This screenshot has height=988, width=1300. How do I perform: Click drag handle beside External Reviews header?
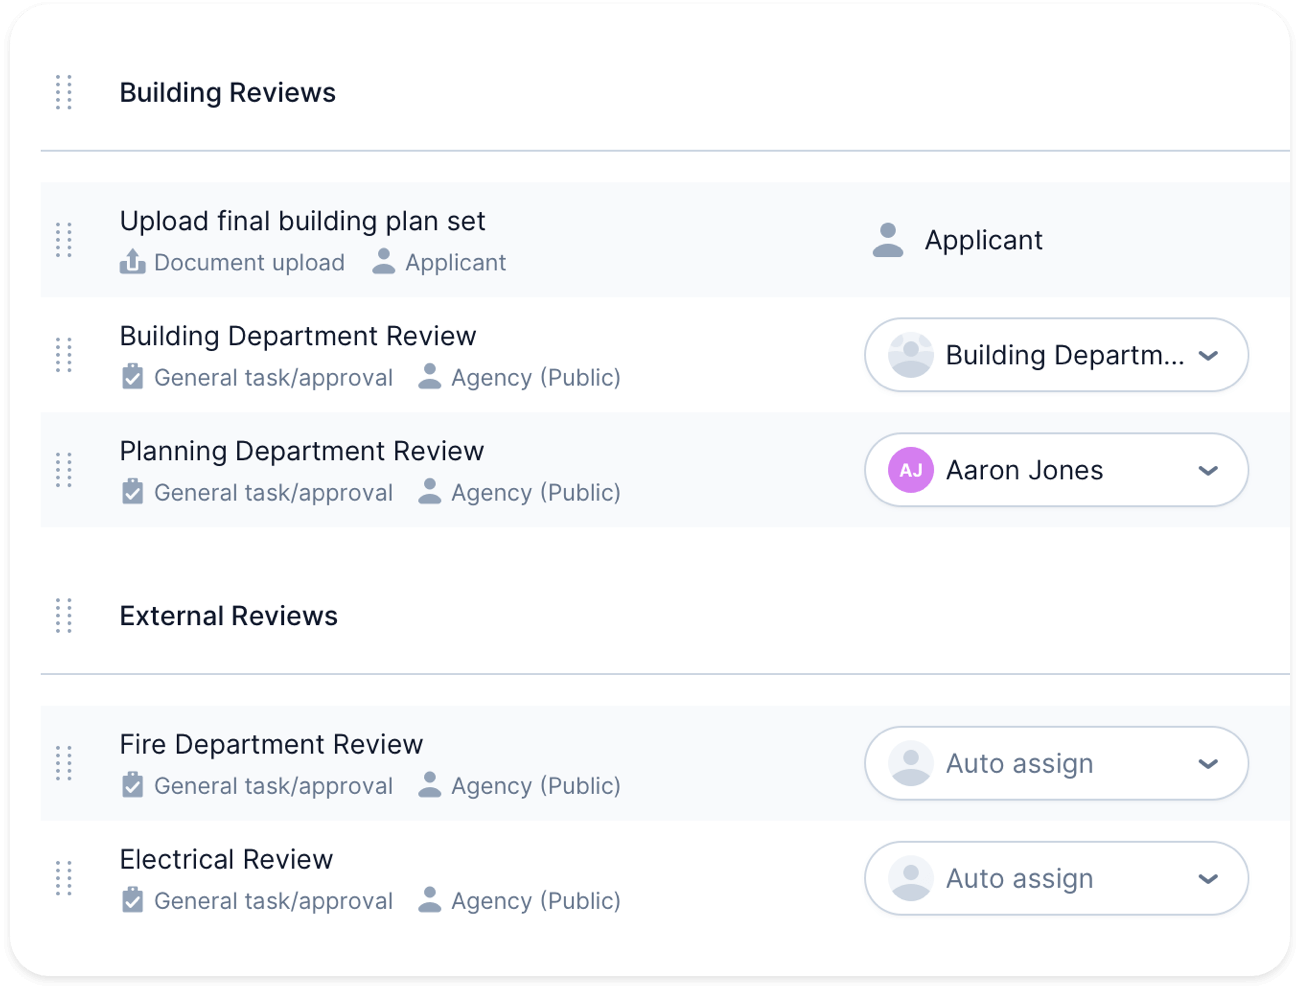[64, 616]
